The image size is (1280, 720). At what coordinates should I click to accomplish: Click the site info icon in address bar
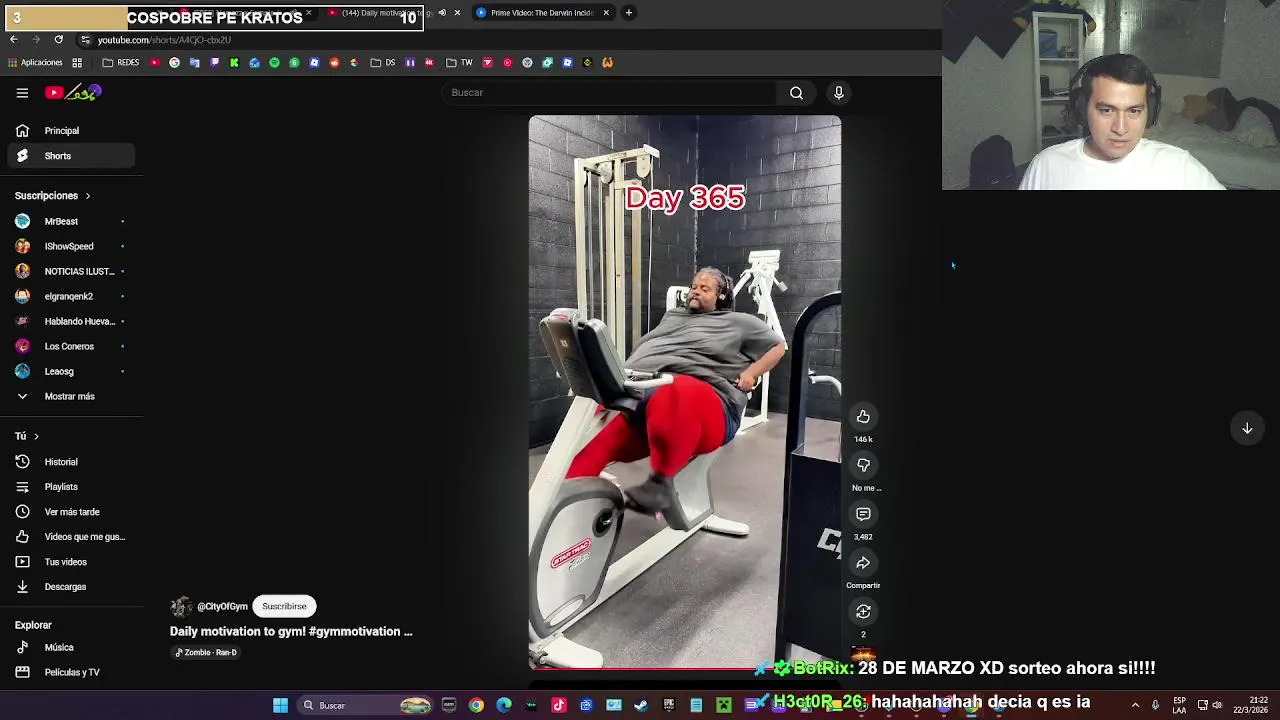[85, 40]
